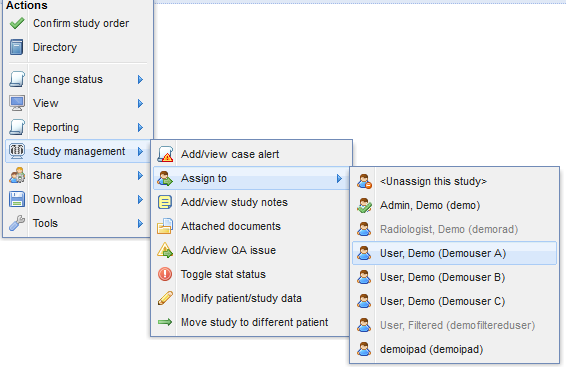Viewport: 566px width, 367px height.
Task: Expand the Change status submenu arrow
Action: point(140,79)
